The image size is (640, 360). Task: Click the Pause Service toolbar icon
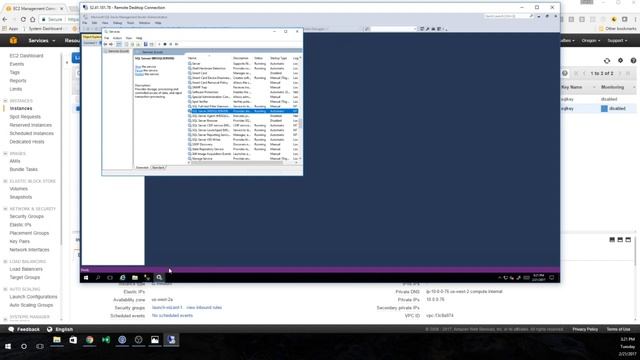click(x=171, y=44)
